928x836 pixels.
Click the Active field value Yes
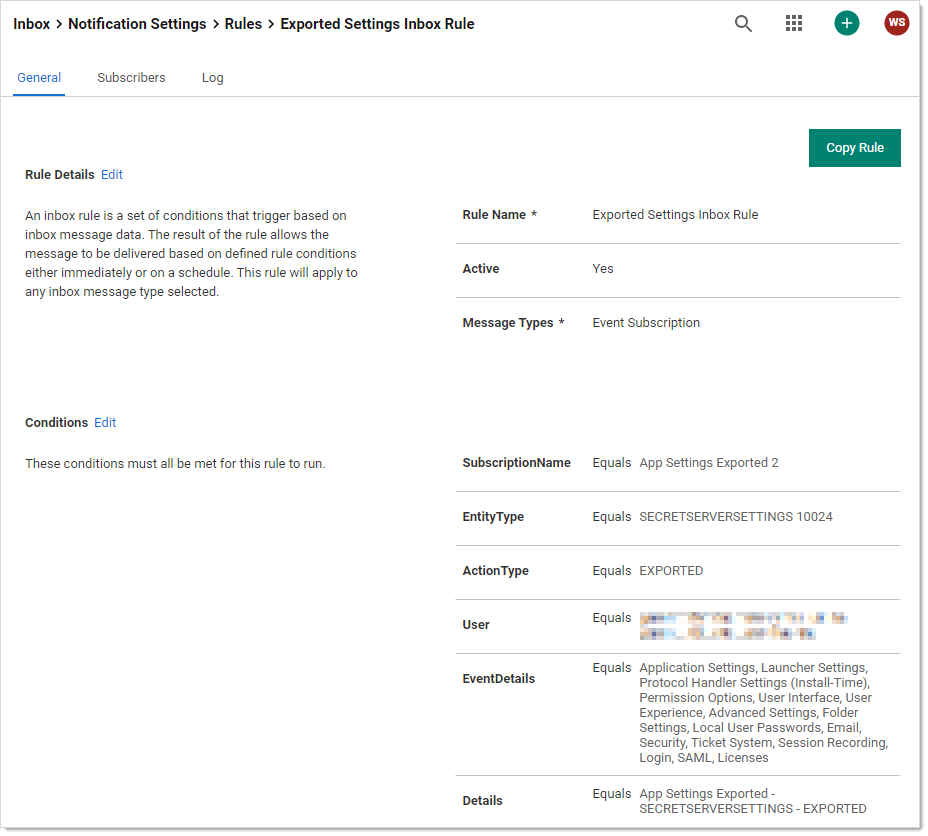click(603, 269)
